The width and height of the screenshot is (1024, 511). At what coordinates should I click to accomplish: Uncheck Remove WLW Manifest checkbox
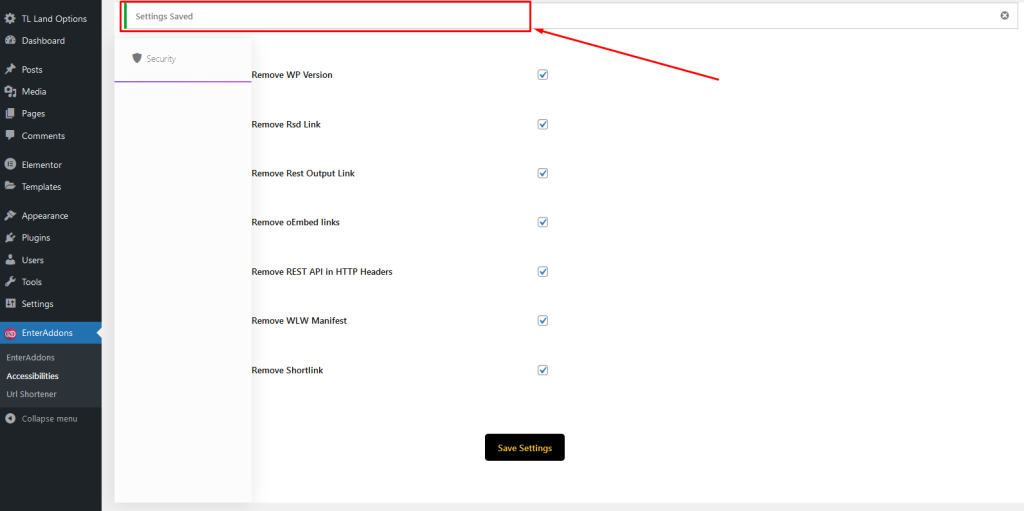pyautogui.click(x=543, y=320)
